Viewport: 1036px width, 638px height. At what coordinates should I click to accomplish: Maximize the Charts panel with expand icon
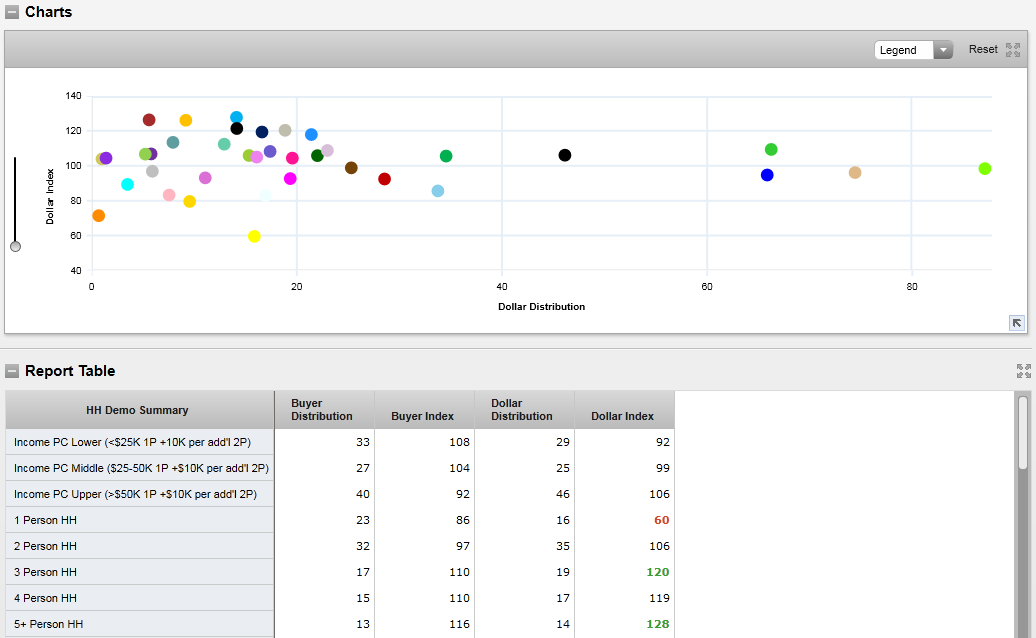point(1013,50)
